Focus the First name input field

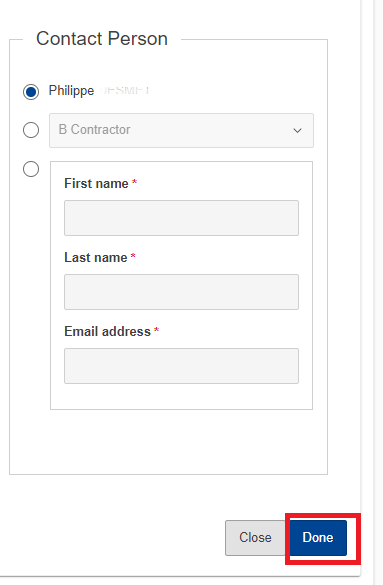181,218
